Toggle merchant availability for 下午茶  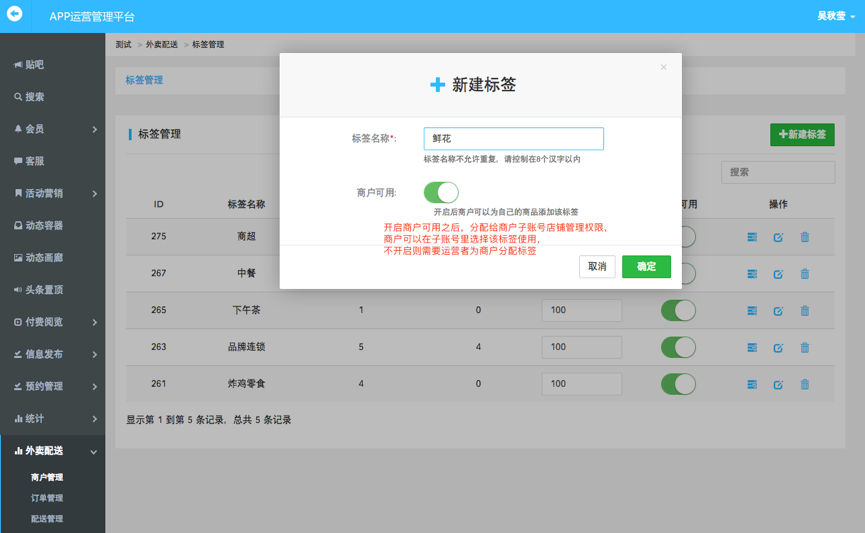pyautogui.click(x=678, y=310)
